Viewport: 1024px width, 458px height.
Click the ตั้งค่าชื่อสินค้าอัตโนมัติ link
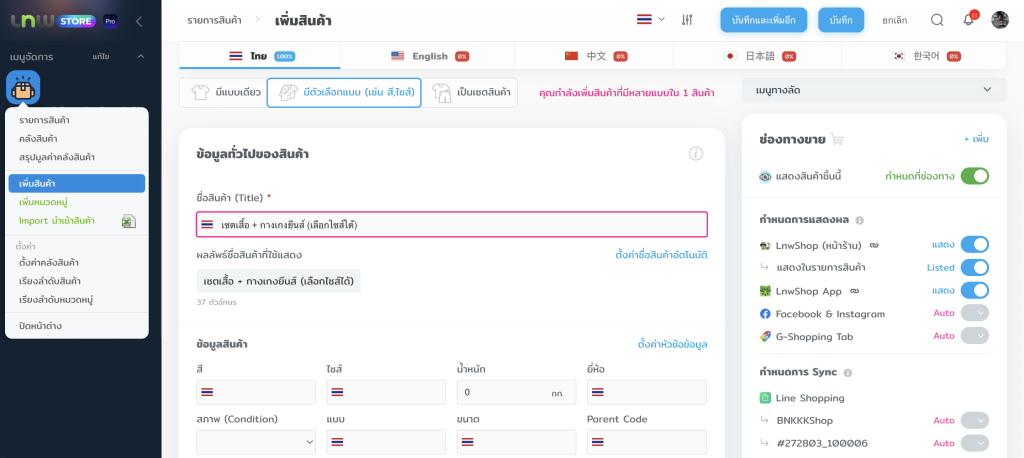pos(661,255)
